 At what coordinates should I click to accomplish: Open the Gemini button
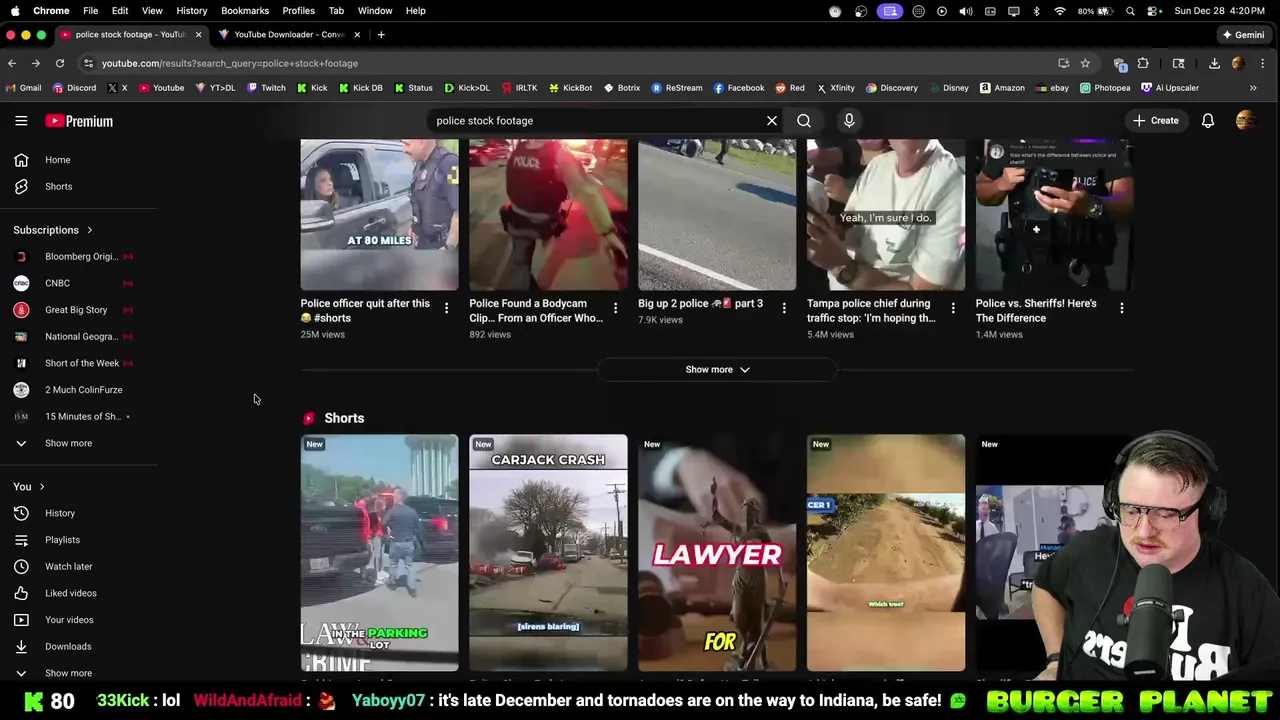1244,35
